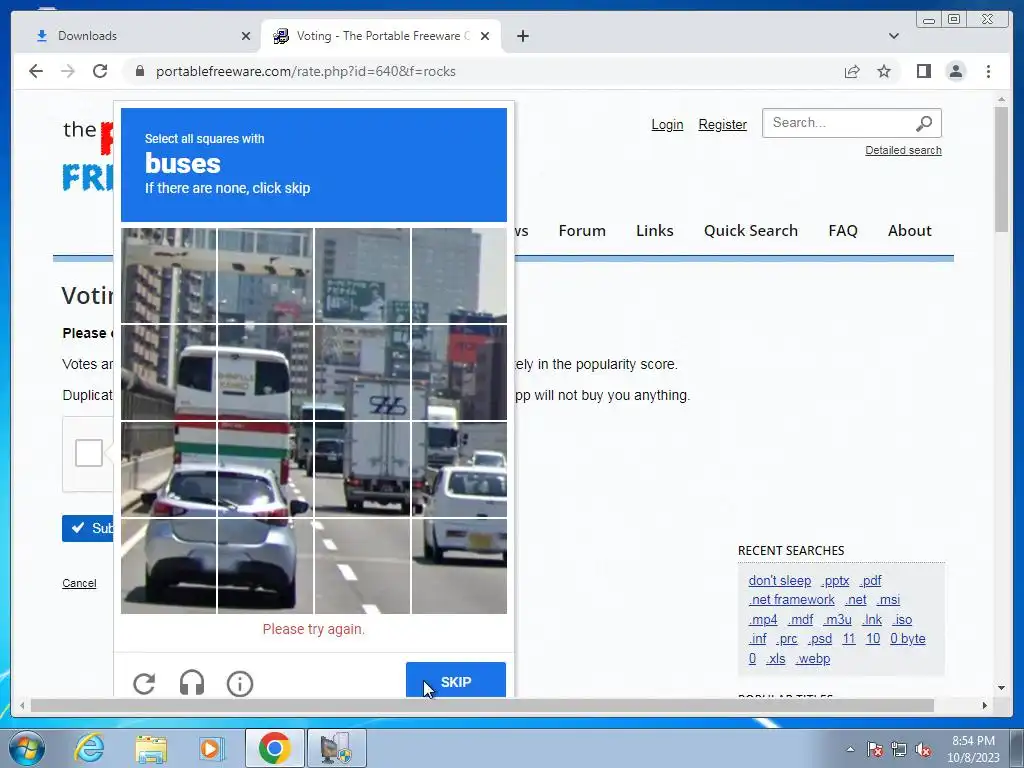This screenshot has width=1024, height=768.
Task: Tick the captcha checkbox on the voting page
Action: pyautogui.click(x=89, y=453)
